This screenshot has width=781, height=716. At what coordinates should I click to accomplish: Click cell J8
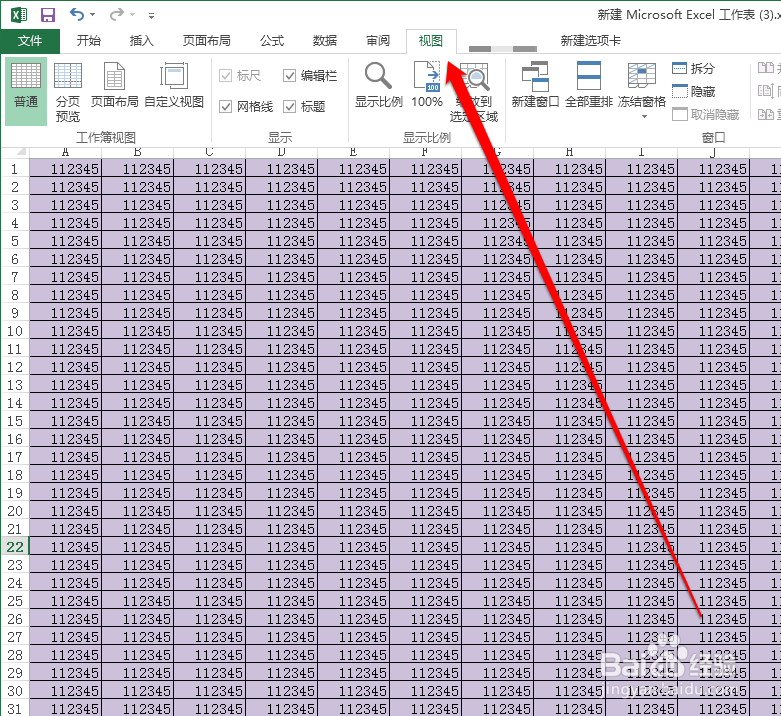coord(713,295)
